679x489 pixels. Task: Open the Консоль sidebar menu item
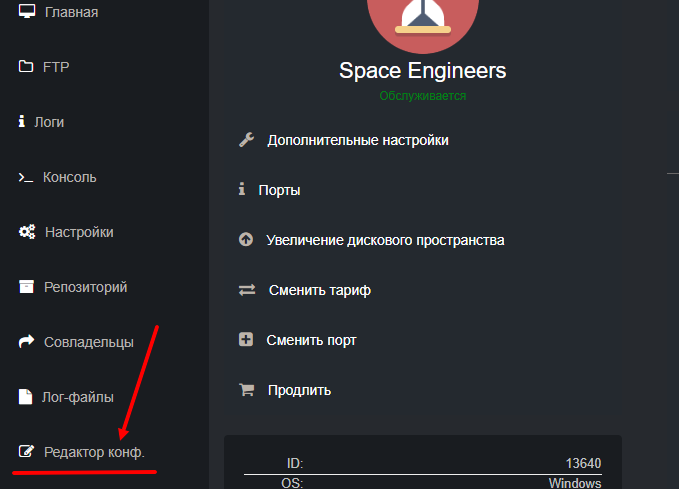click(x=69, y=177)
